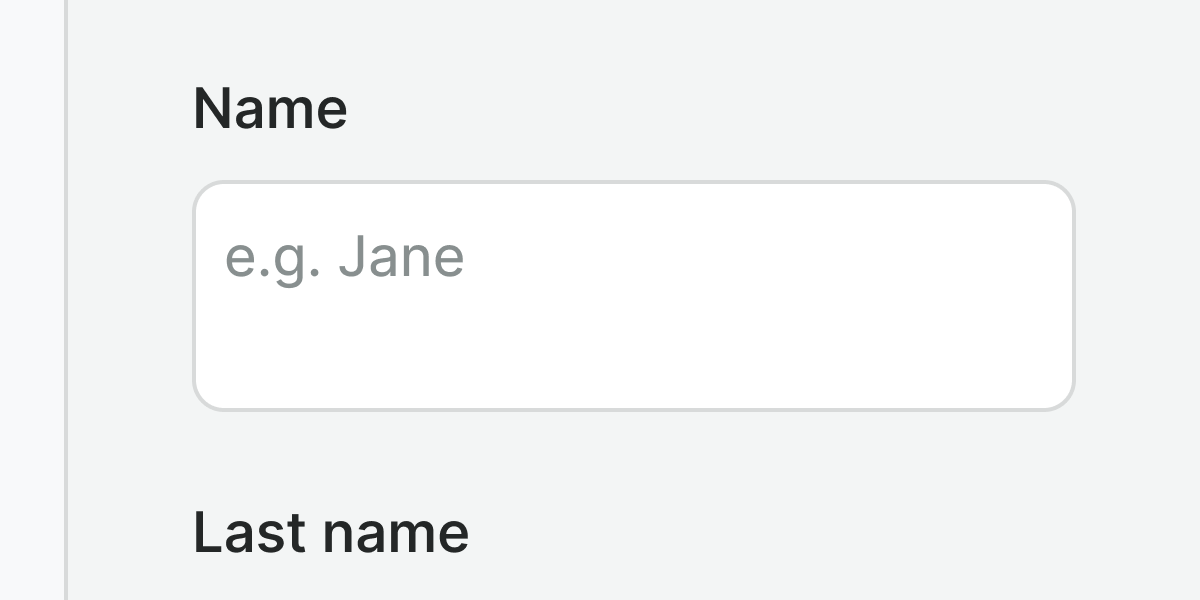Screen dimensions: 1200x600
Task: Click the vertical divider beside the form
Action: pos(66,300)
